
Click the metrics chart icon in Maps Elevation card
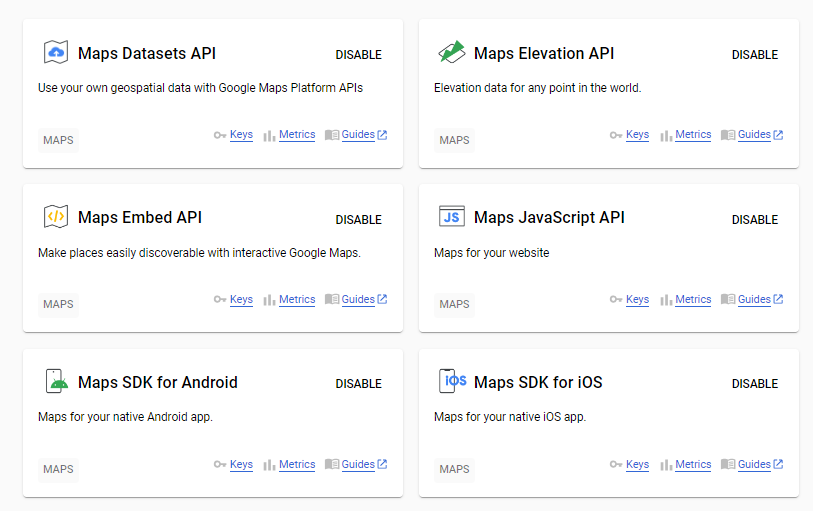[665, 135]
